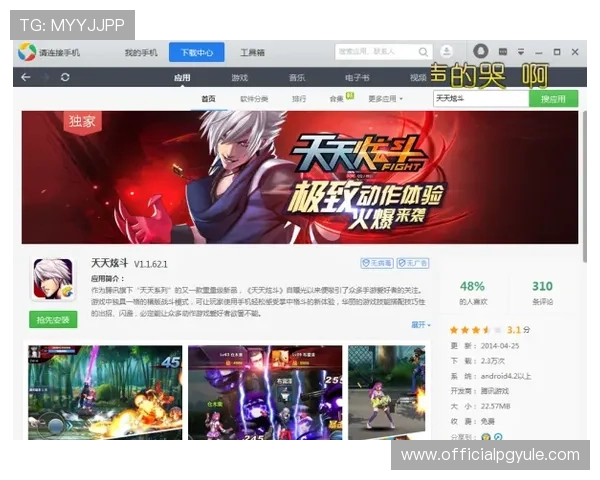Click the top search box for apps and contacts
This screenshot has height=480, width=600.
[x=384, y=52]
